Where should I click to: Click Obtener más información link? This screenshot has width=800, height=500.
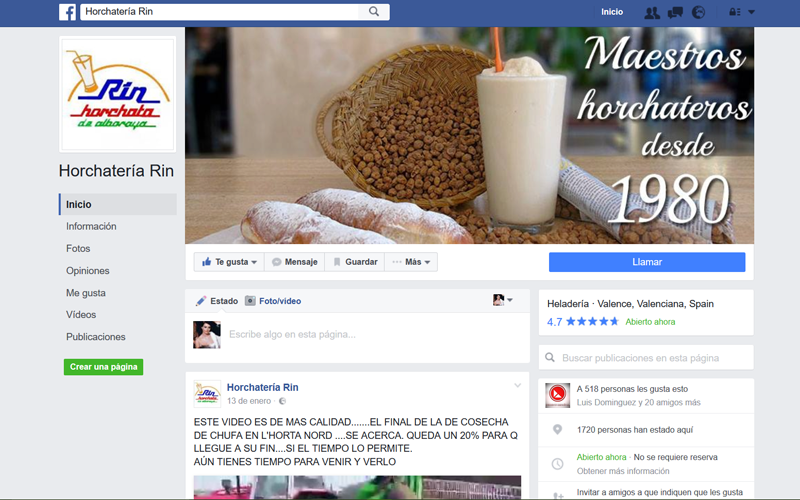click(623, 471)
